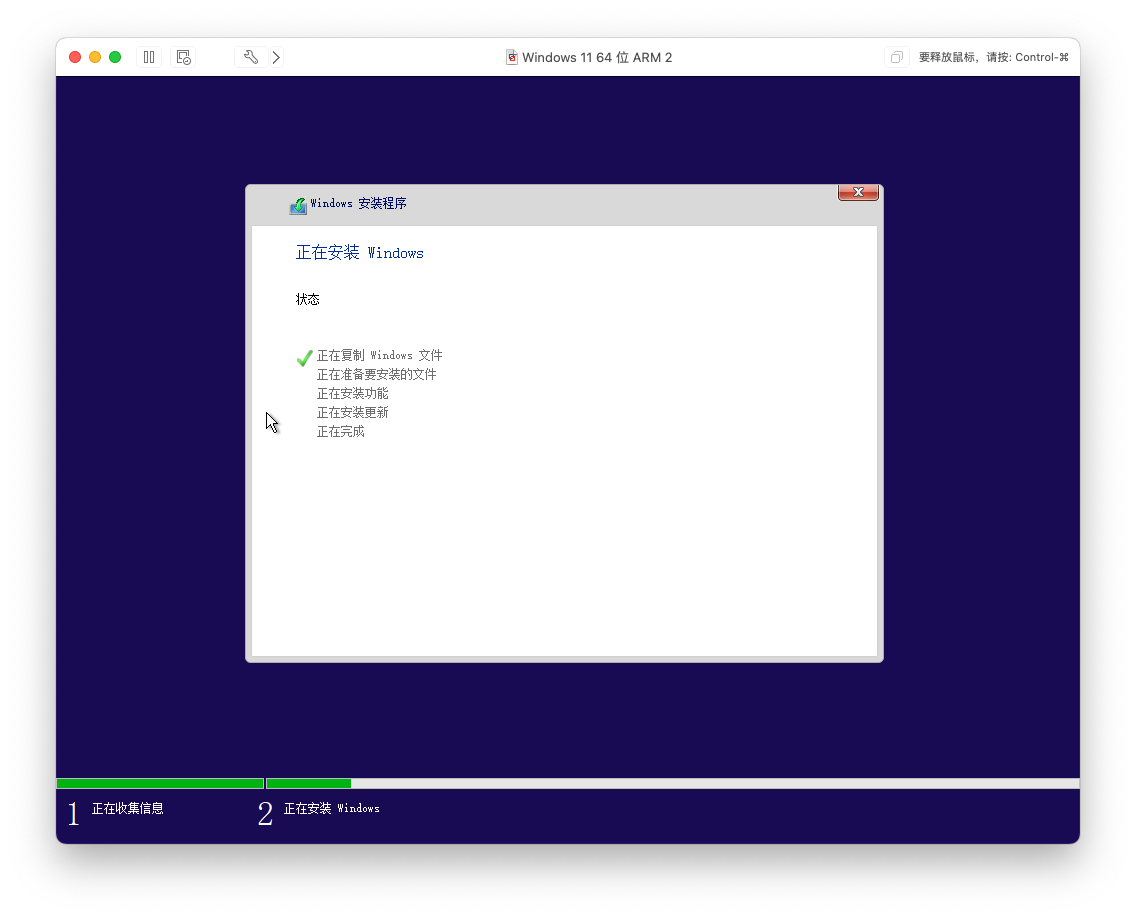Viewport: 1136px width, 918px height.
Task: Click '正在安装更新' status line
Action: click(x=352, y=412)
